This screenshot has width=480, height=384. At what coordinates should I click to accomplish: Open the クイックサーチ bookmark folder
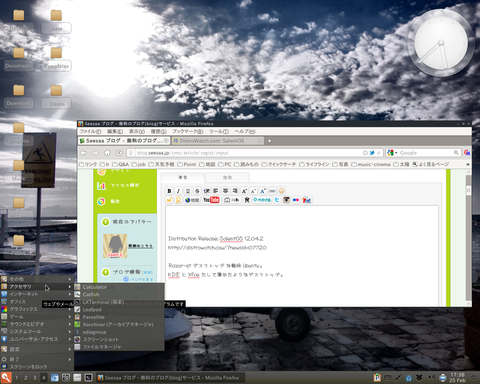(x=279, y=164)
